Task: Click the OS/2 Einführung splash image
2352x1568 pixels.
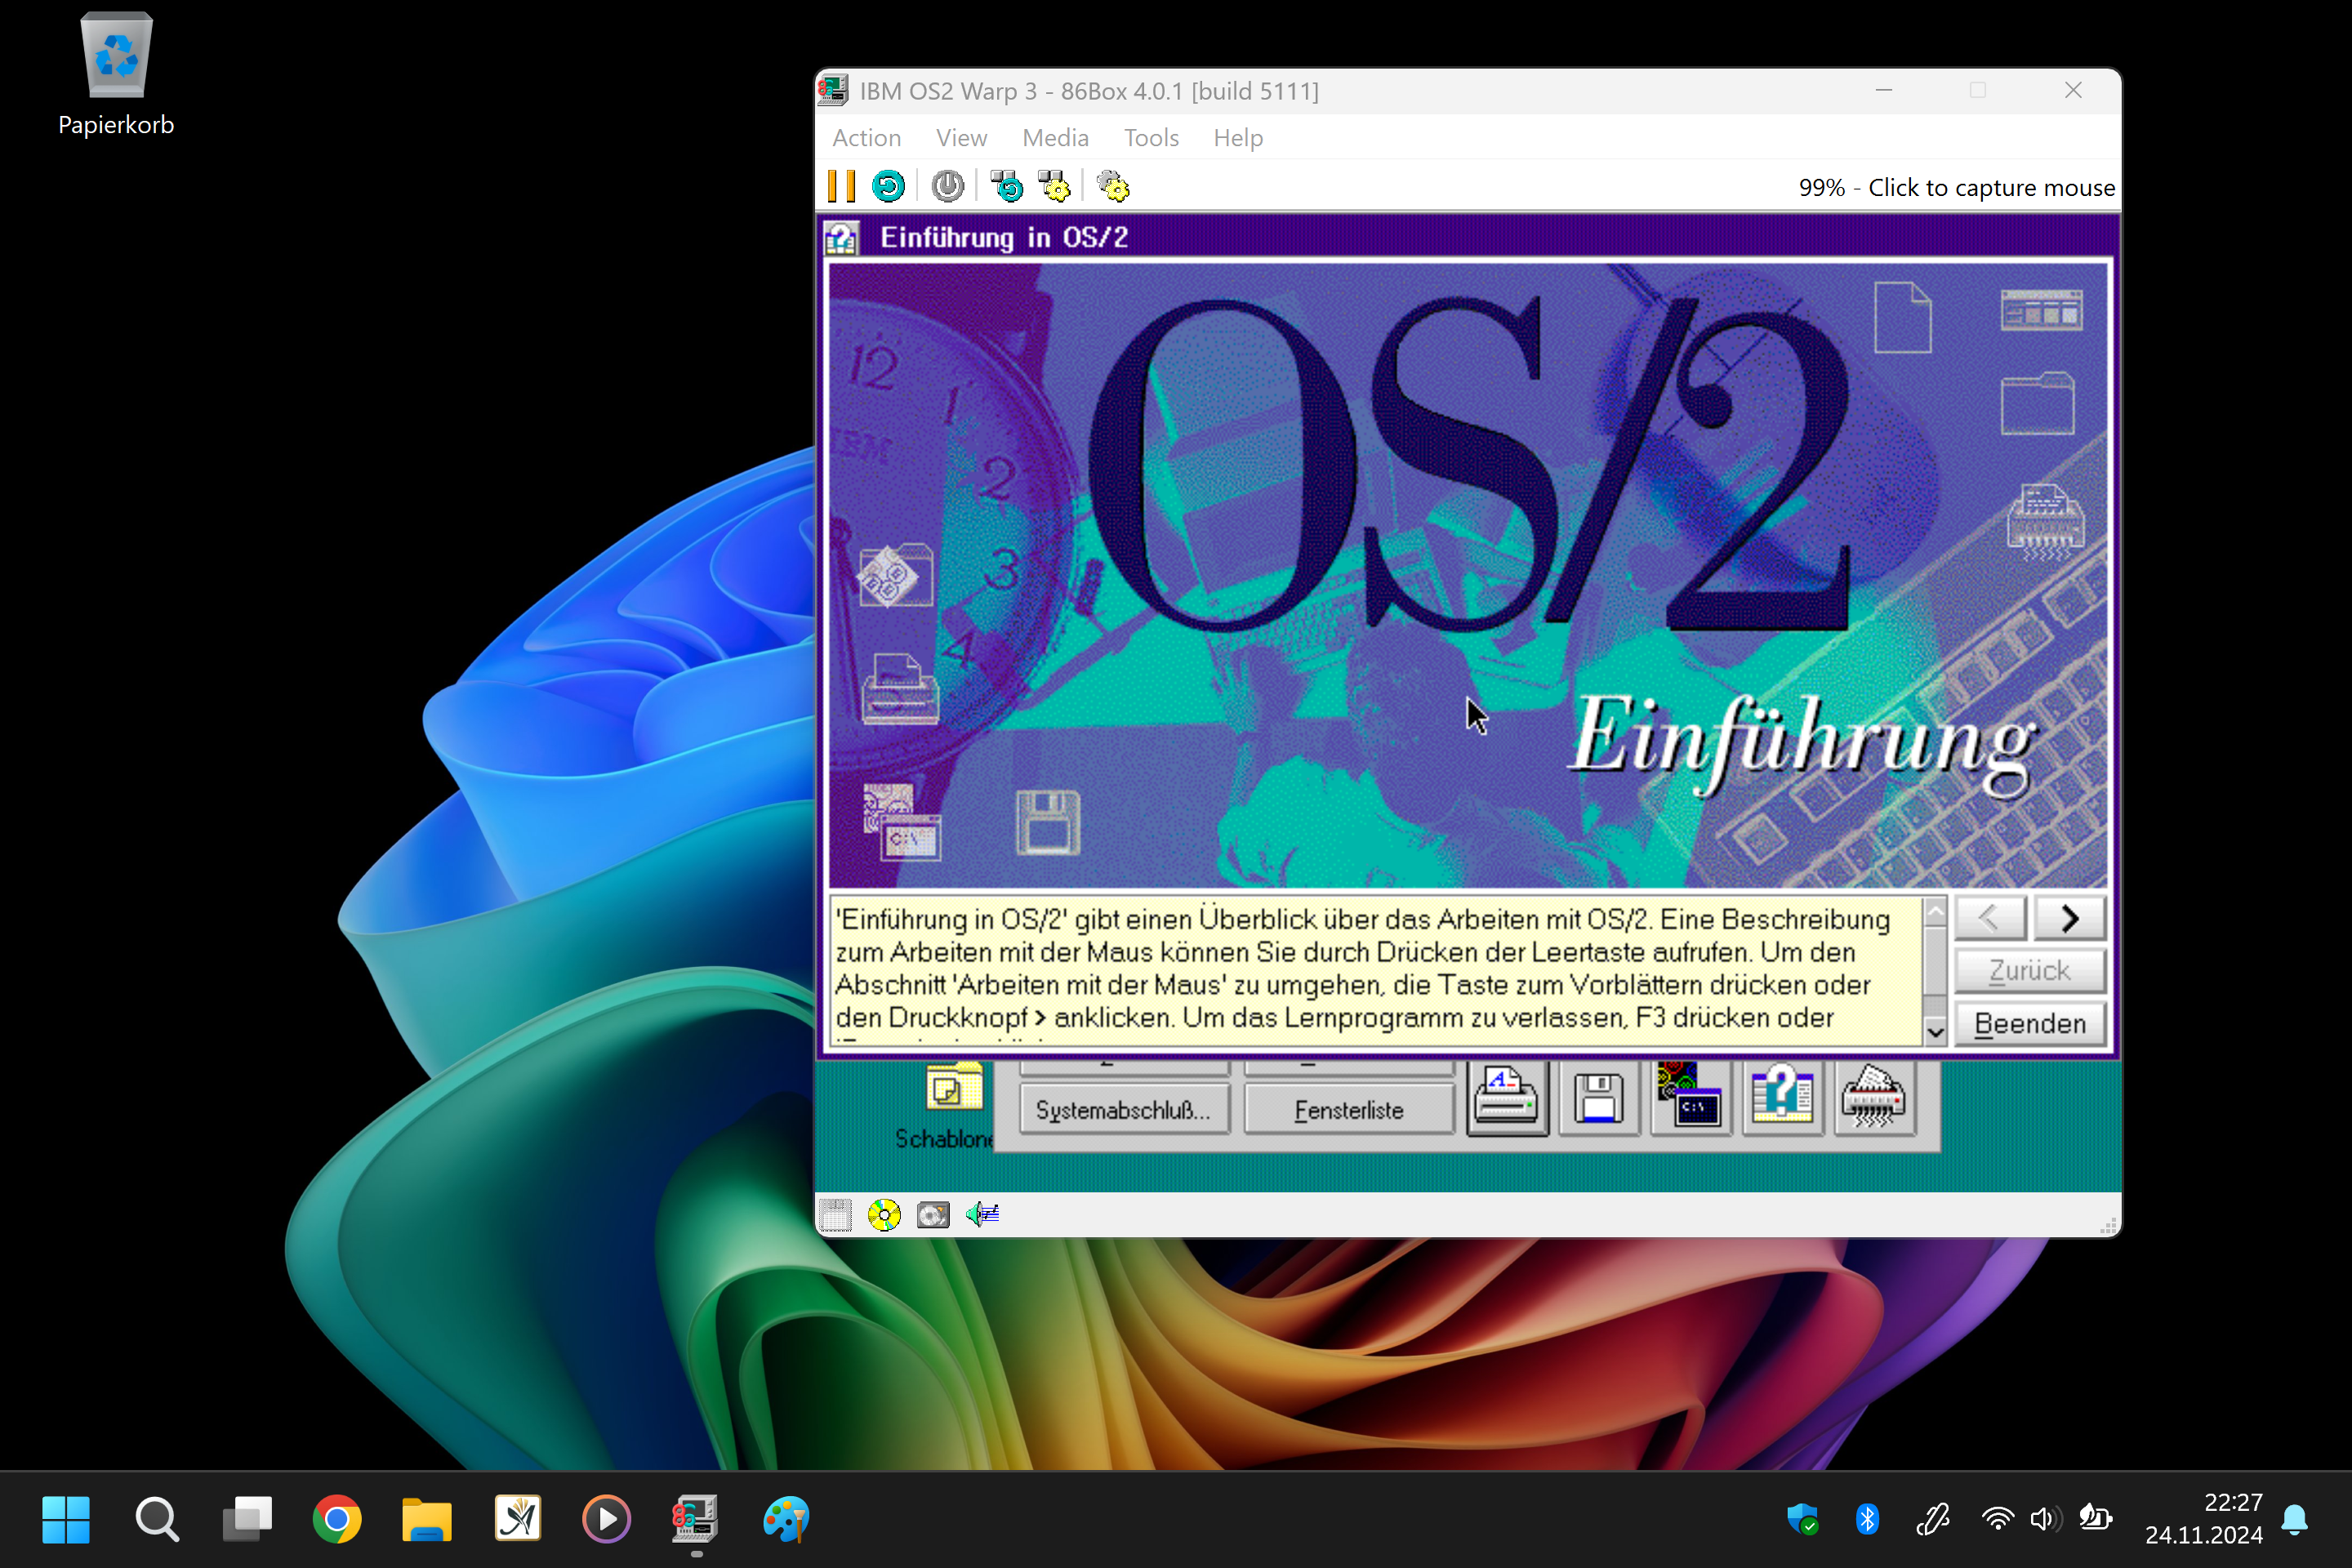Action: (x=1468, y=575)
